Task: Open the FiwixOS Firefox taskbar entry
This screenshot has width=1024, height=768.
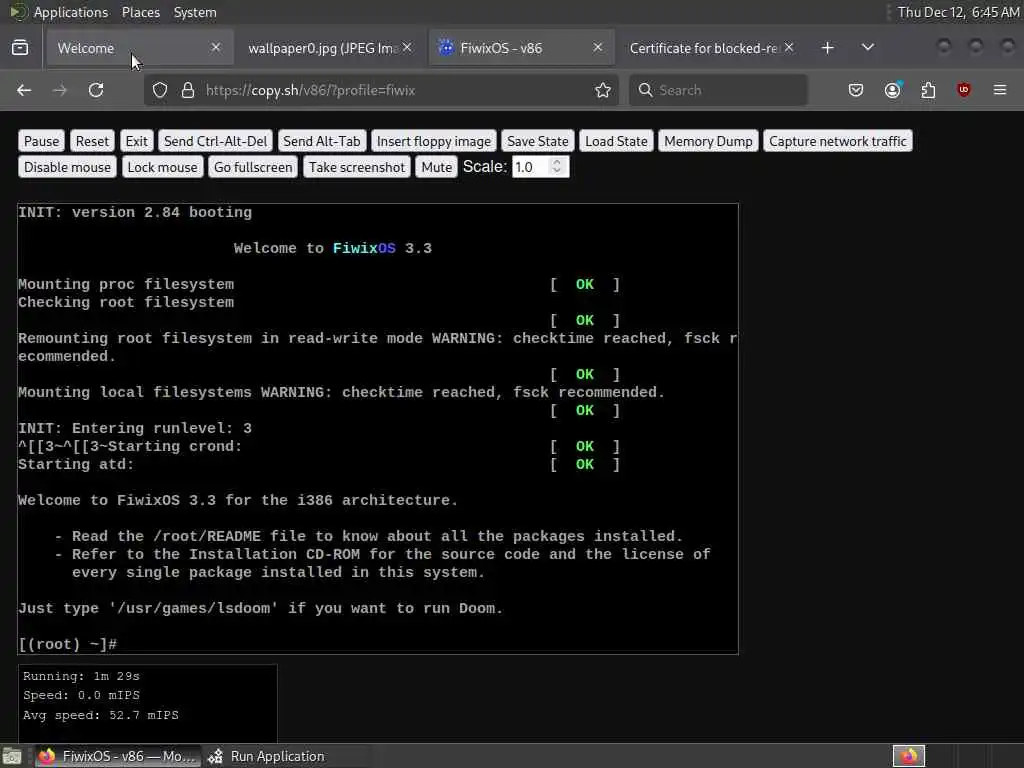Action: [118, 756]
